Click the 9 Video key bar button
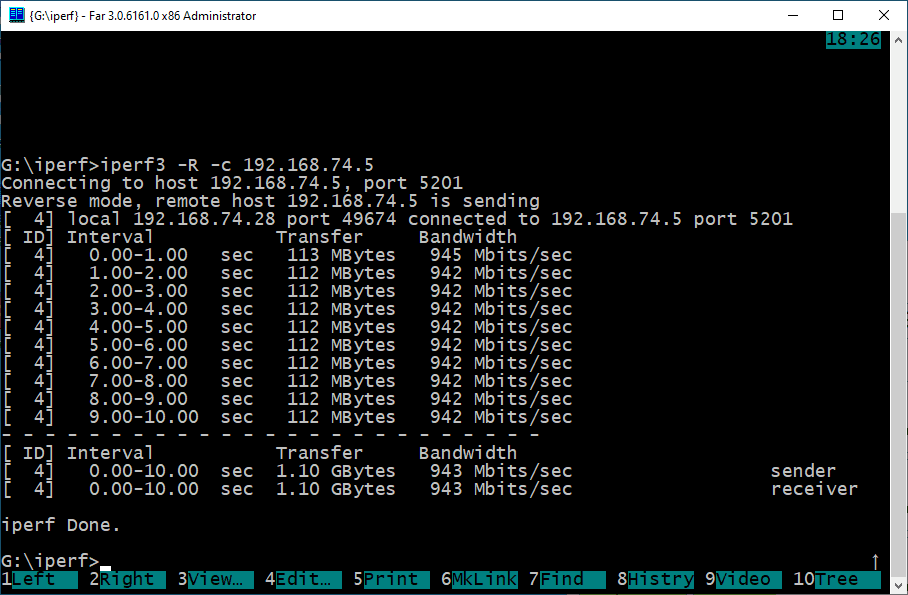The width and height of the screenshot is (908, 595). tap(743, 579)
